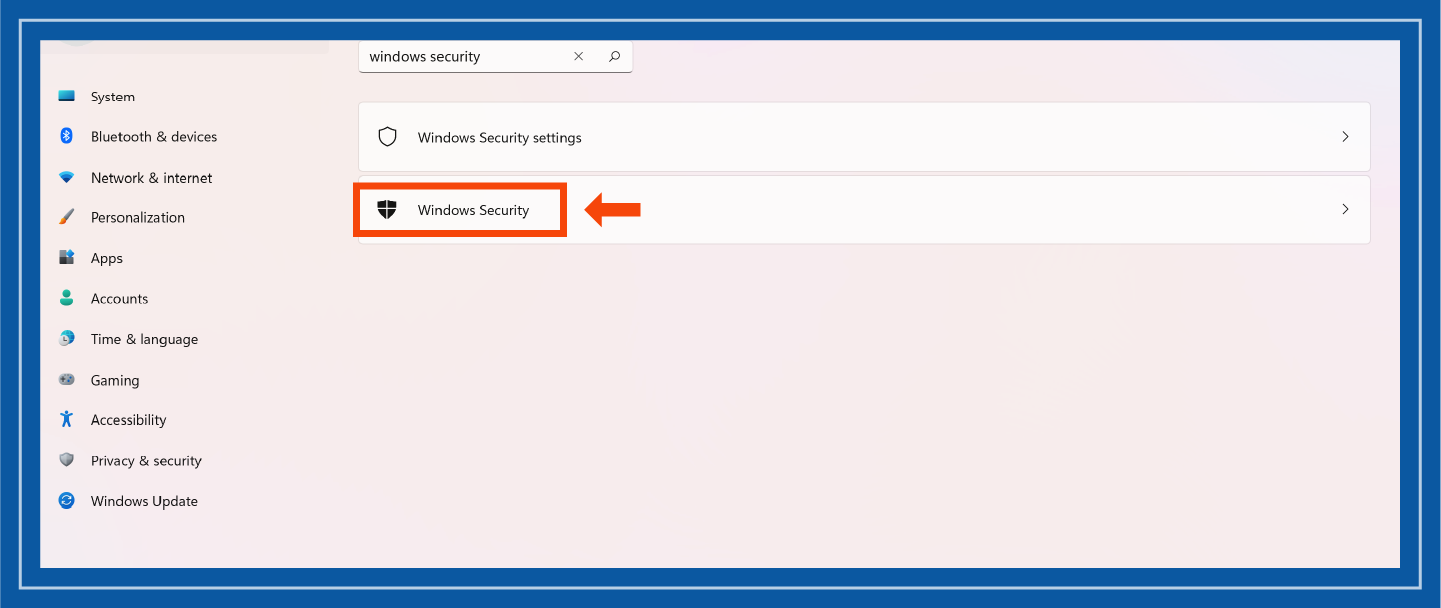Open the Windows Security settings result
Image resolution: width=1441 pixels, height=608 pixels.
[864, 137]
